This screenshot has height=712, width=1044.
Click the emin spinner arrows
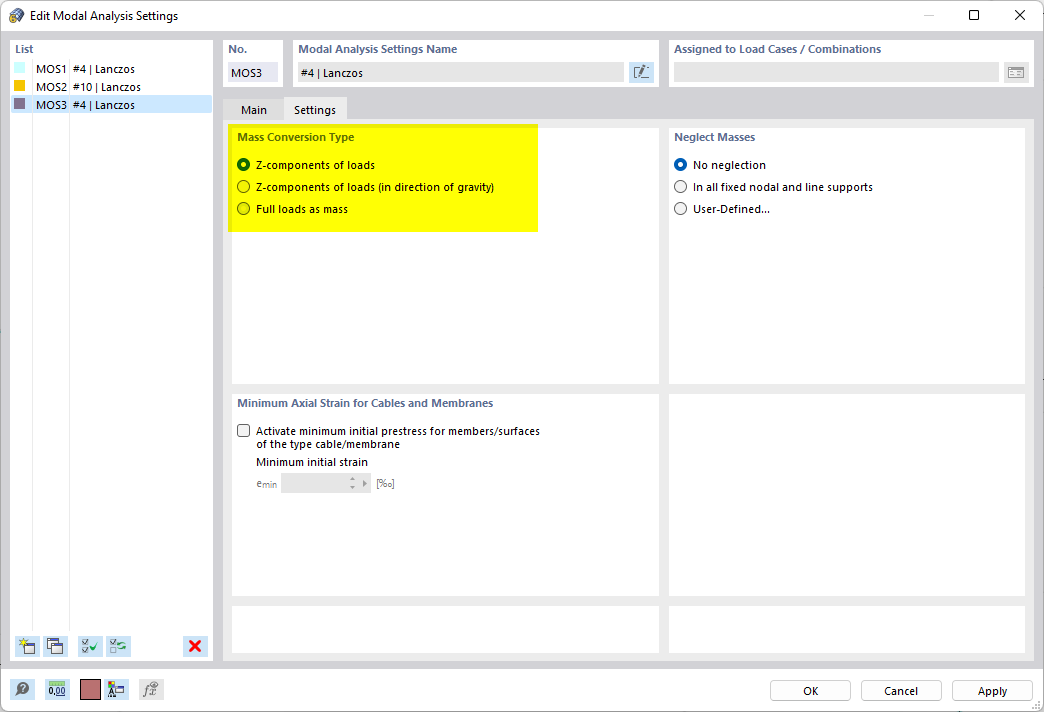[x=353, y=484]
